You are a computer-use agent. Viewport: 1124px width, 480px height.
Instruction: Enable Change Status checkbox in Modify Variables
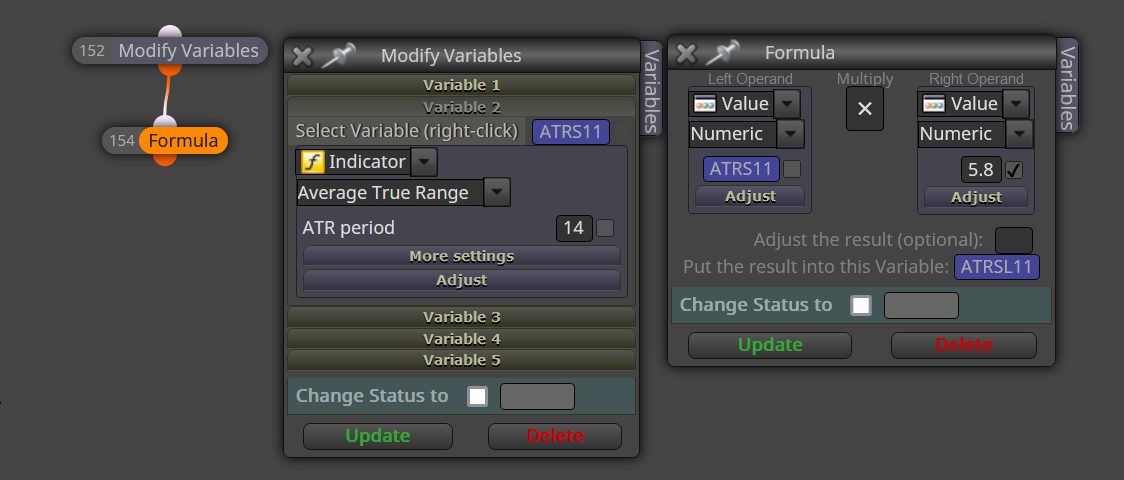477,396
